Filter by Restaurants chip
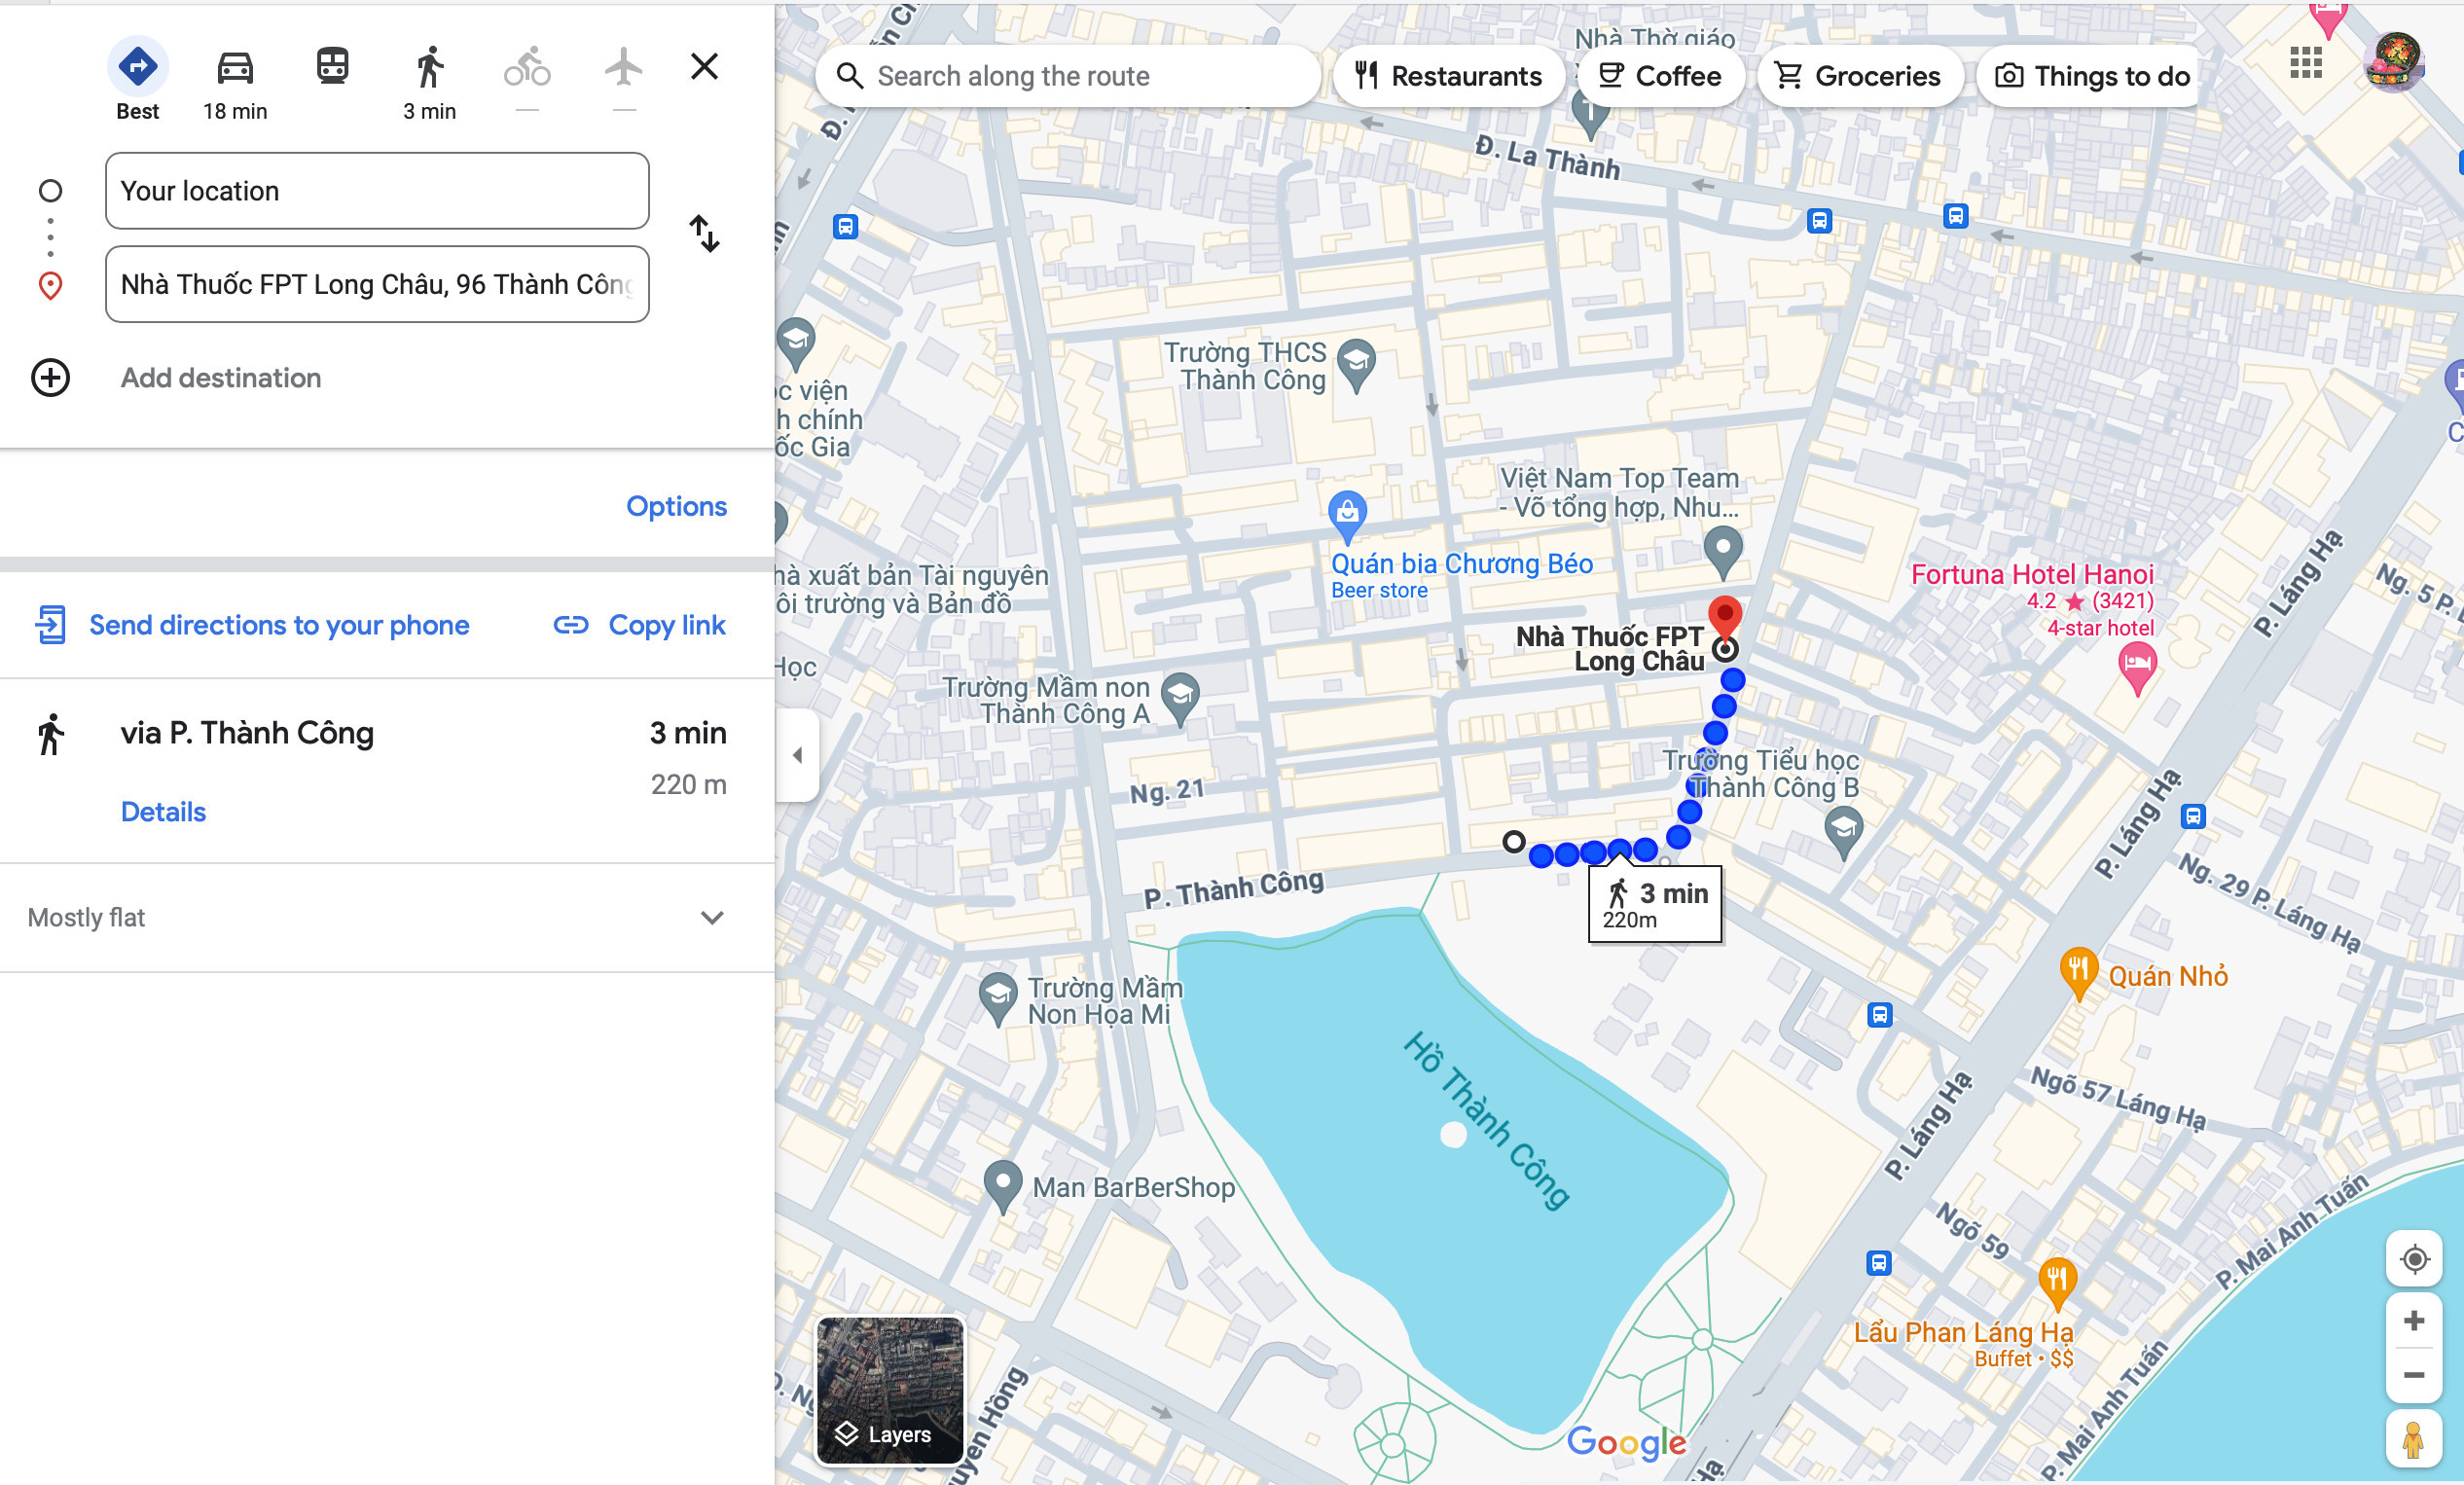This screenshot has height=1485, width=2464. point(1449,76)
